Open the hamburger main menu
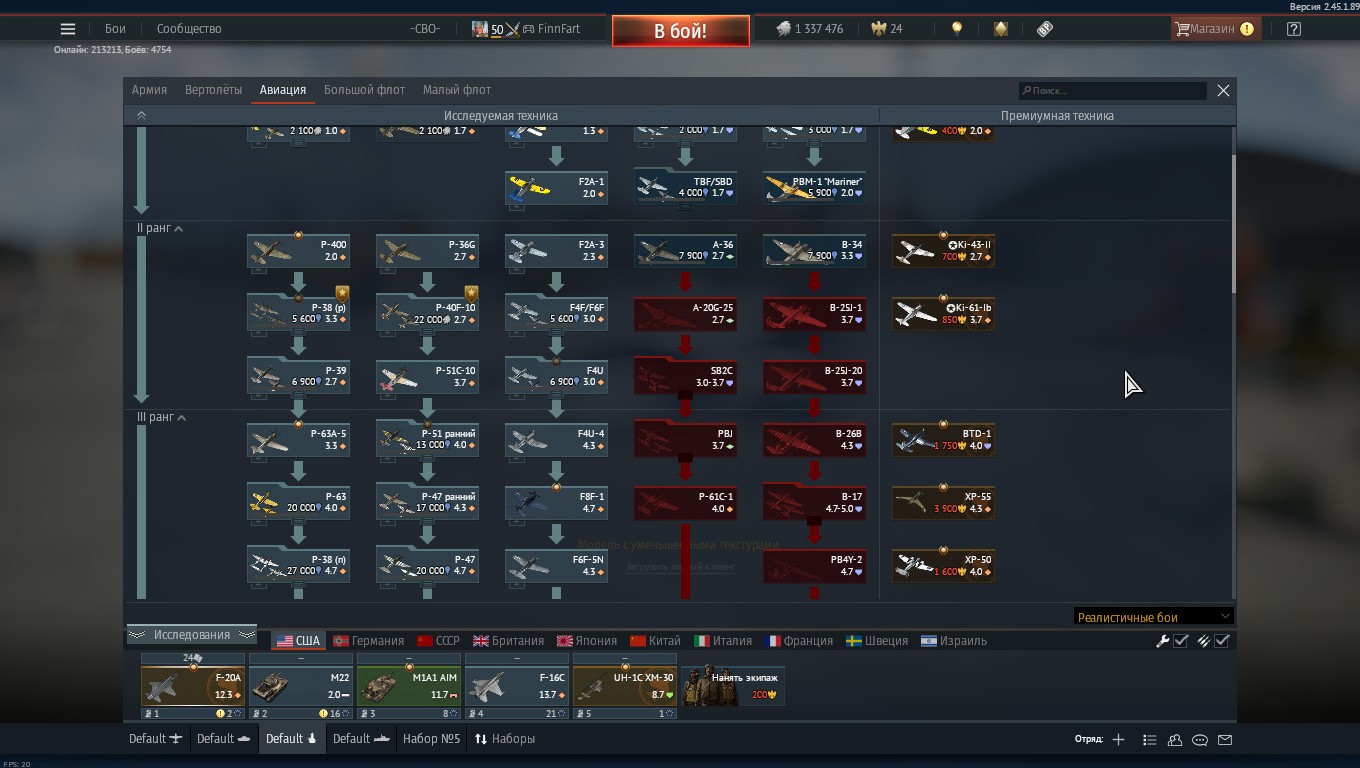The width and height of the screenshot is (1360, 768). pyautogui.click(x=68, y=29)
